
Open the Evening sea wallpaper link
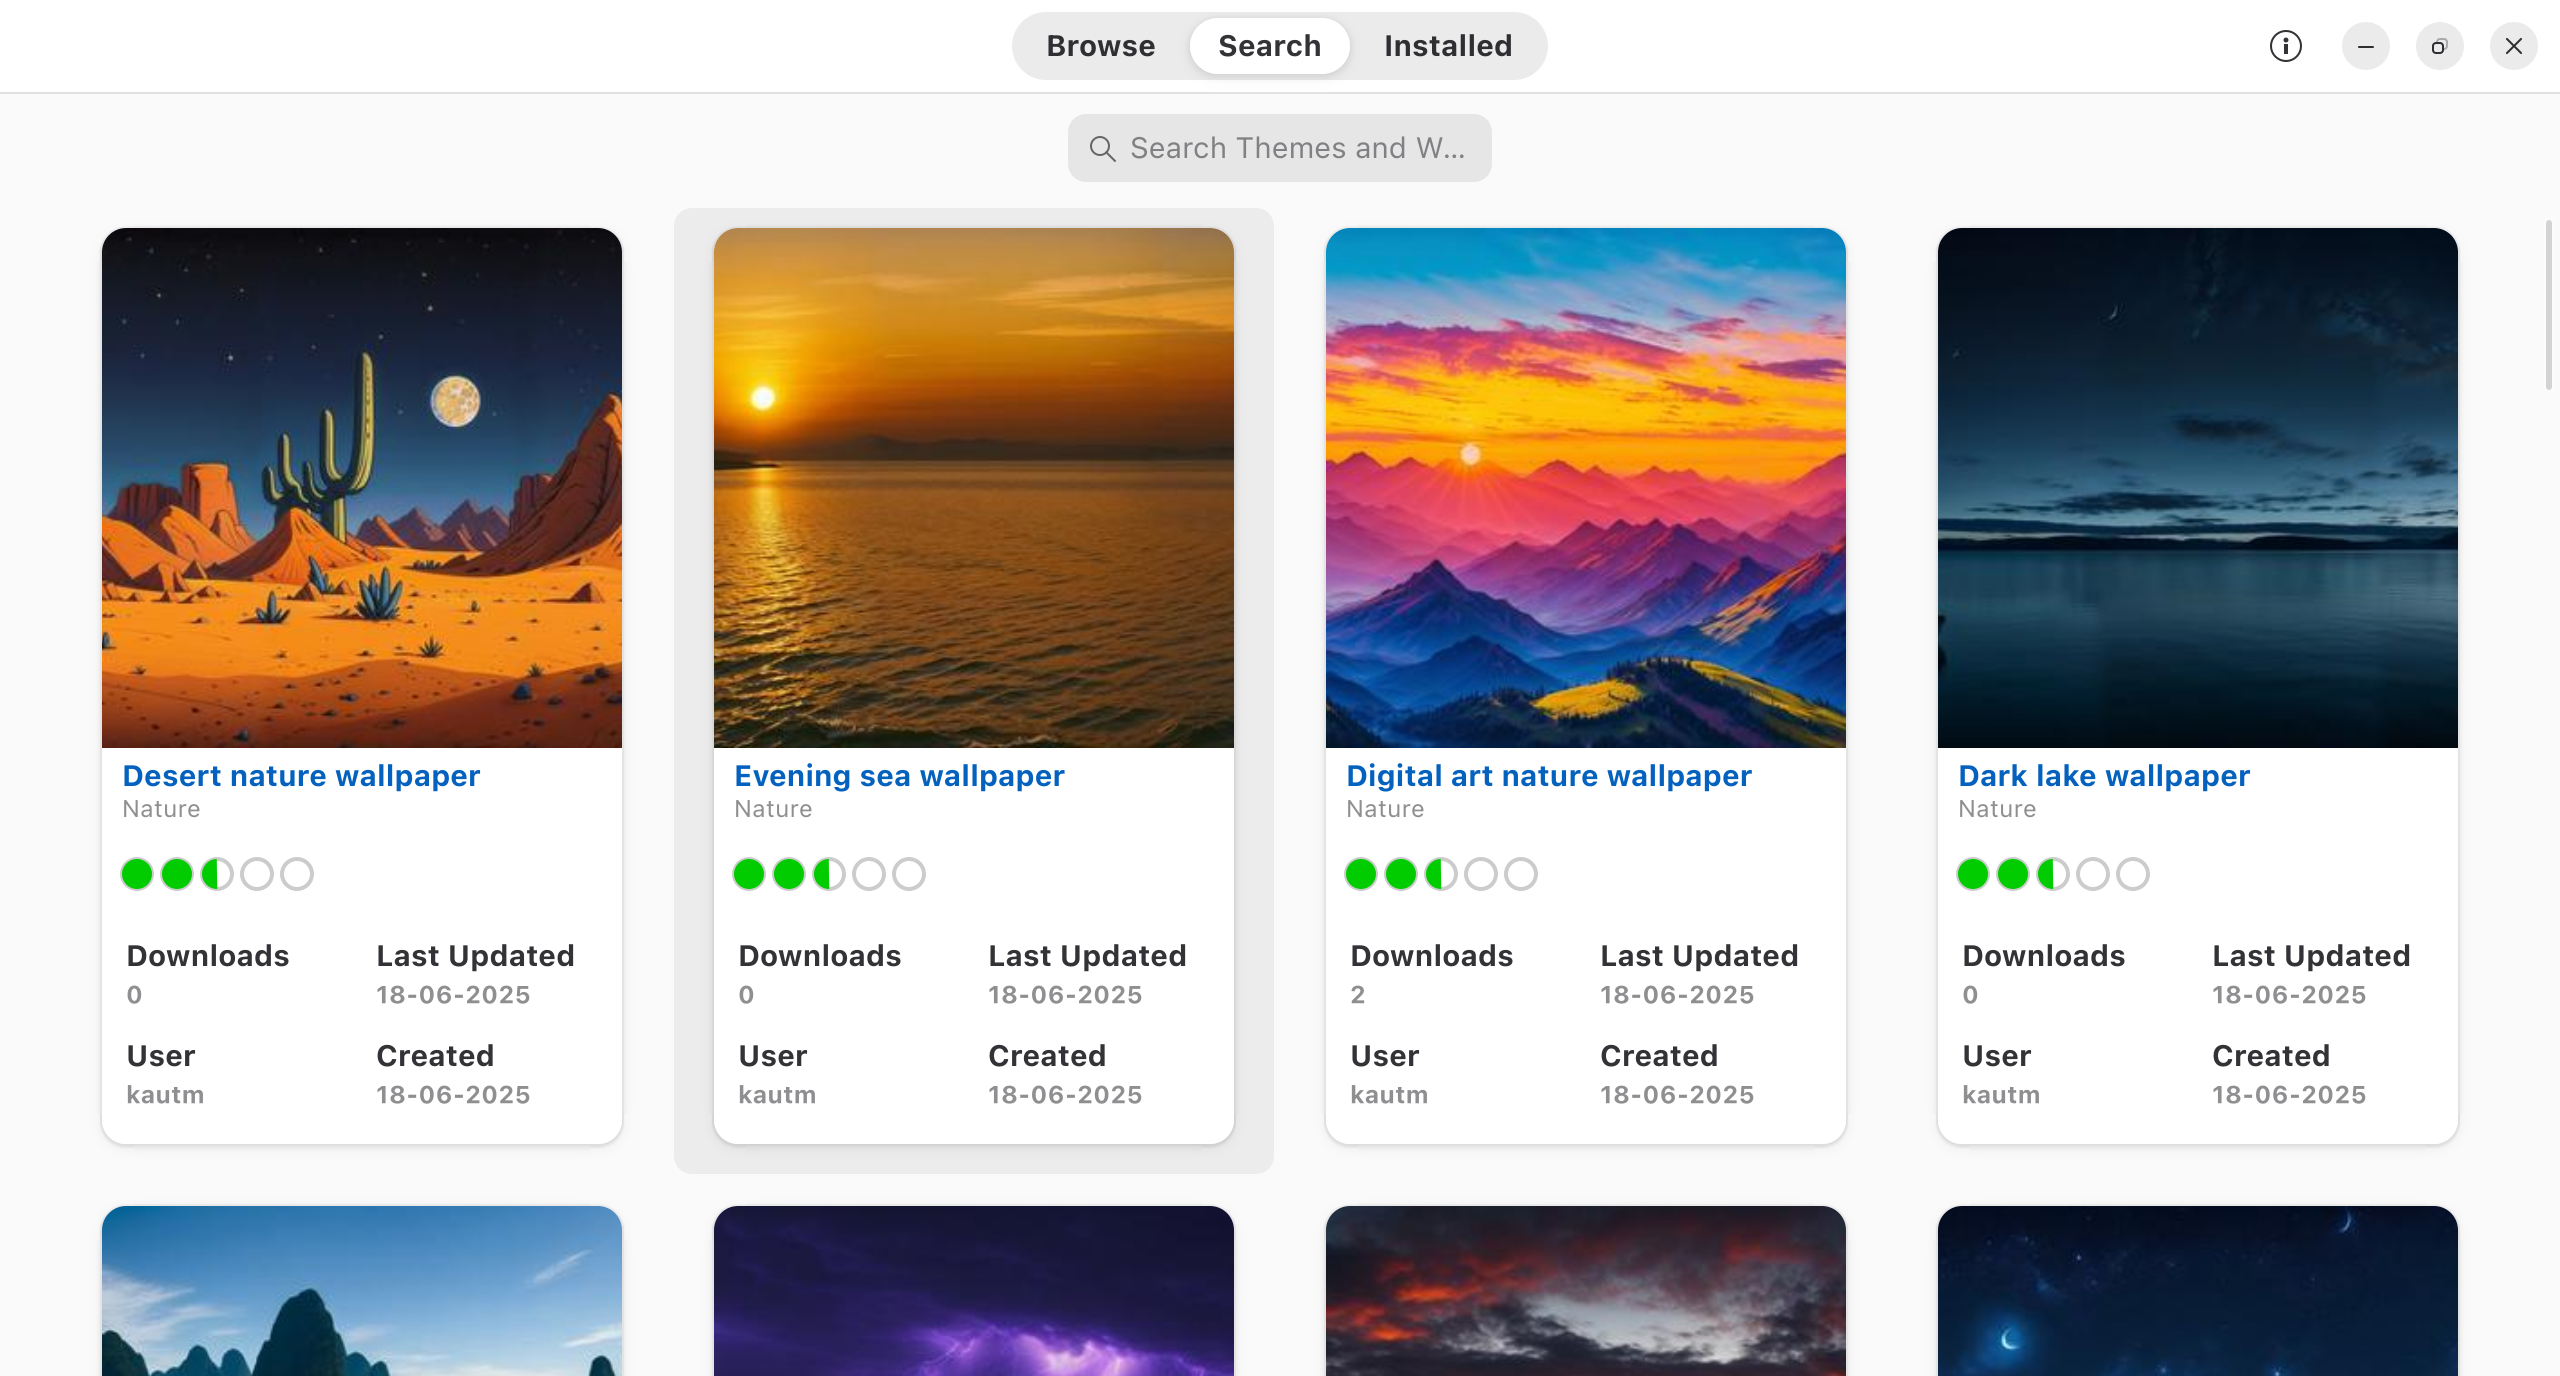[899, 776]
